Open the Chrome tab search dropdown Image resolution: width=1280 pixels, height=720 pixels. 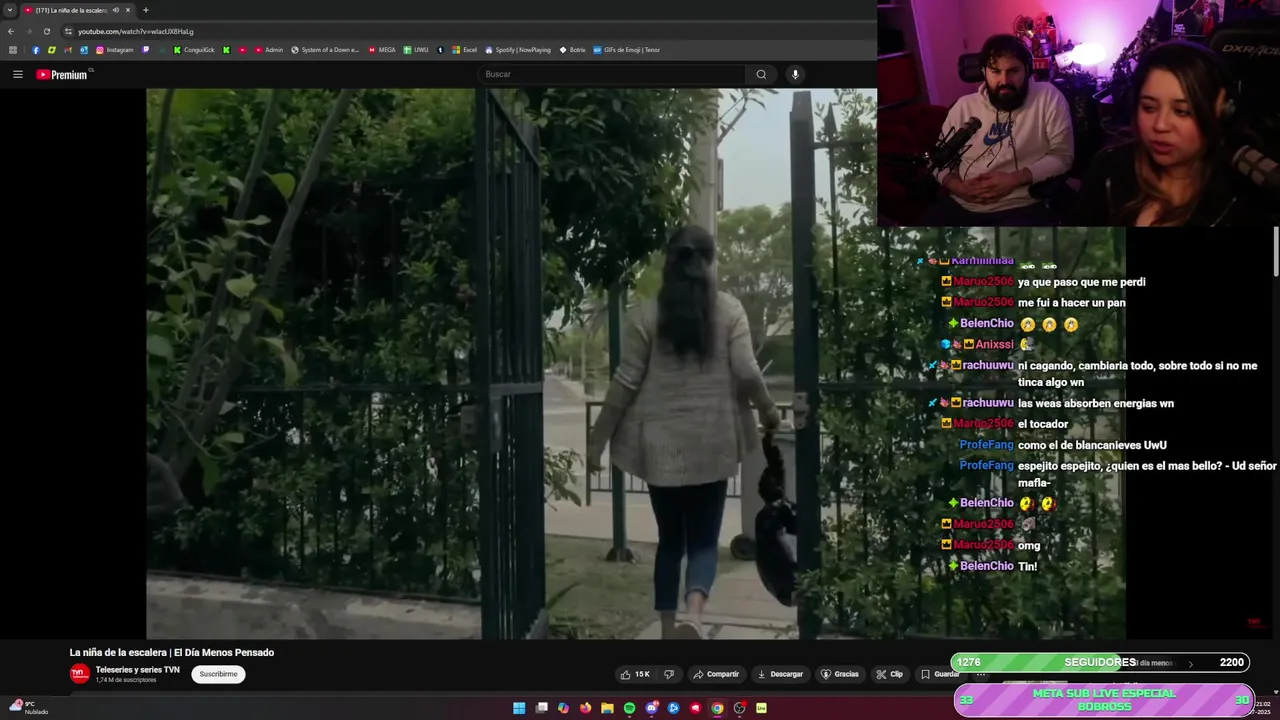coord(10,10)
